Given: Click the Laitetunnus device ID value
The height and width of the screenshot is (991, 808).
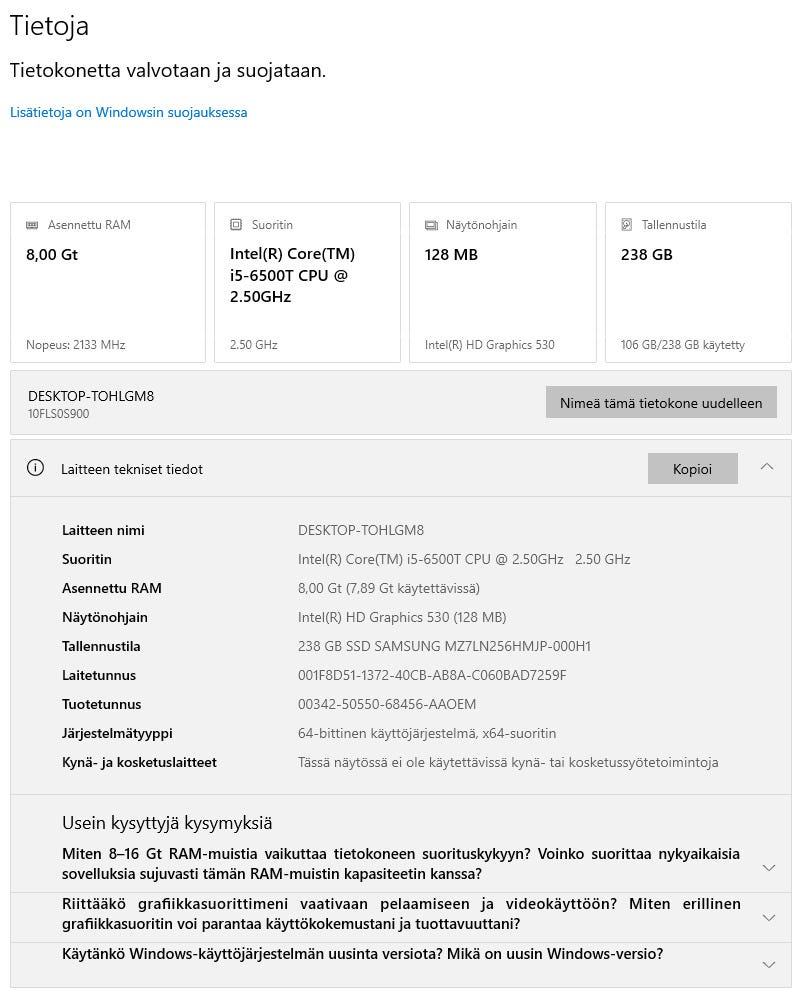Looking at the screenshot, I should tap(432, 675).
